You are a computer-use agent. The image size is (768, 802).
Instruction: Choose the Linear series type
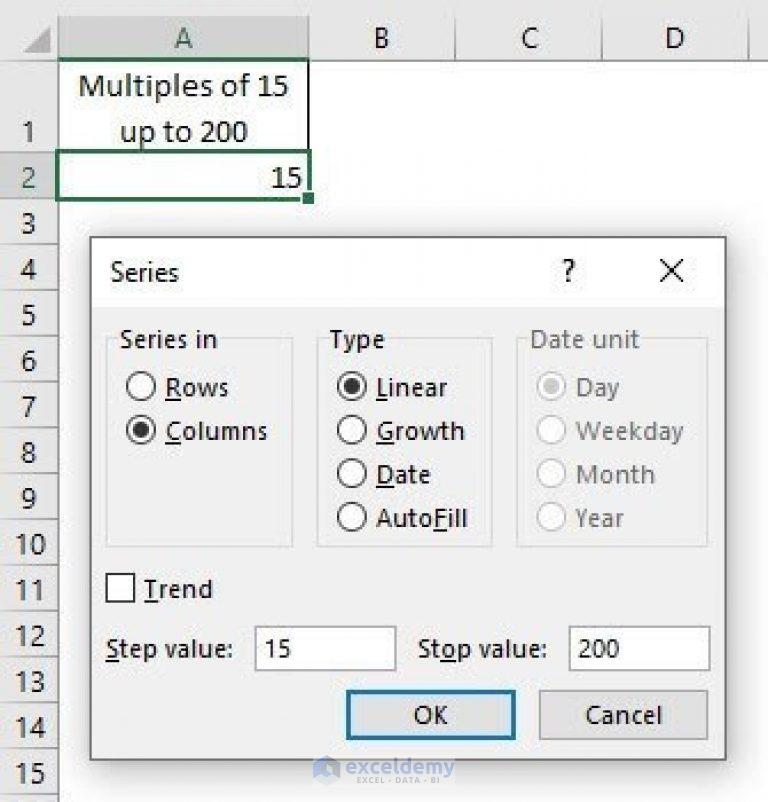pos(352,387)
